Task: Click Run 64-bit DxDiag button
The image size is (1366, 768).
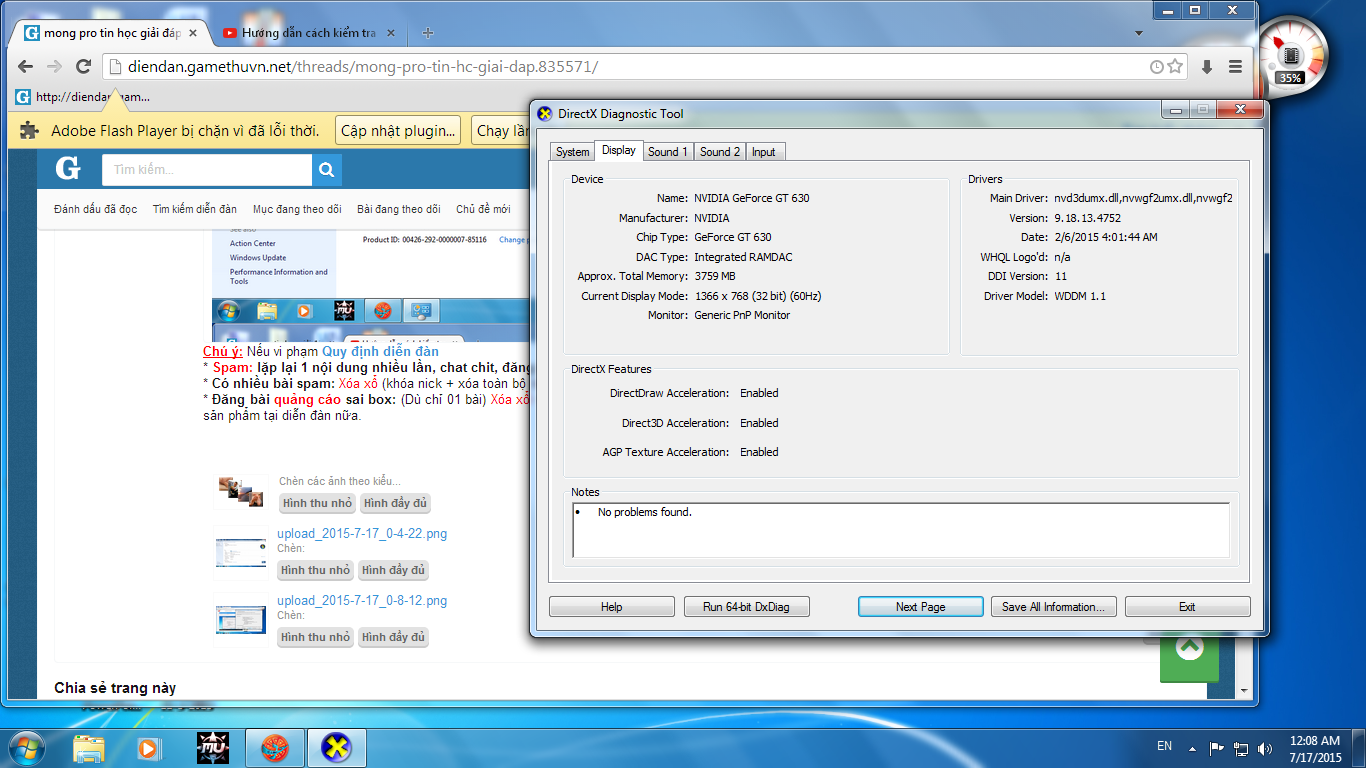Action: (746, 607)
